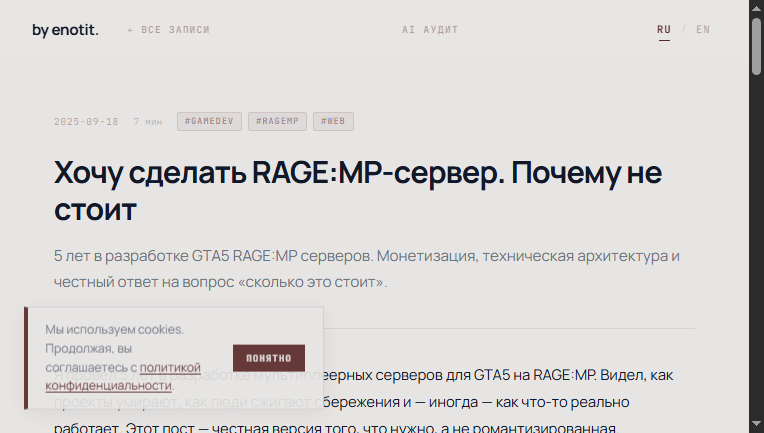
Task: Click the 'Мы используем cookies' notice text
Action: tap(114, 329)
